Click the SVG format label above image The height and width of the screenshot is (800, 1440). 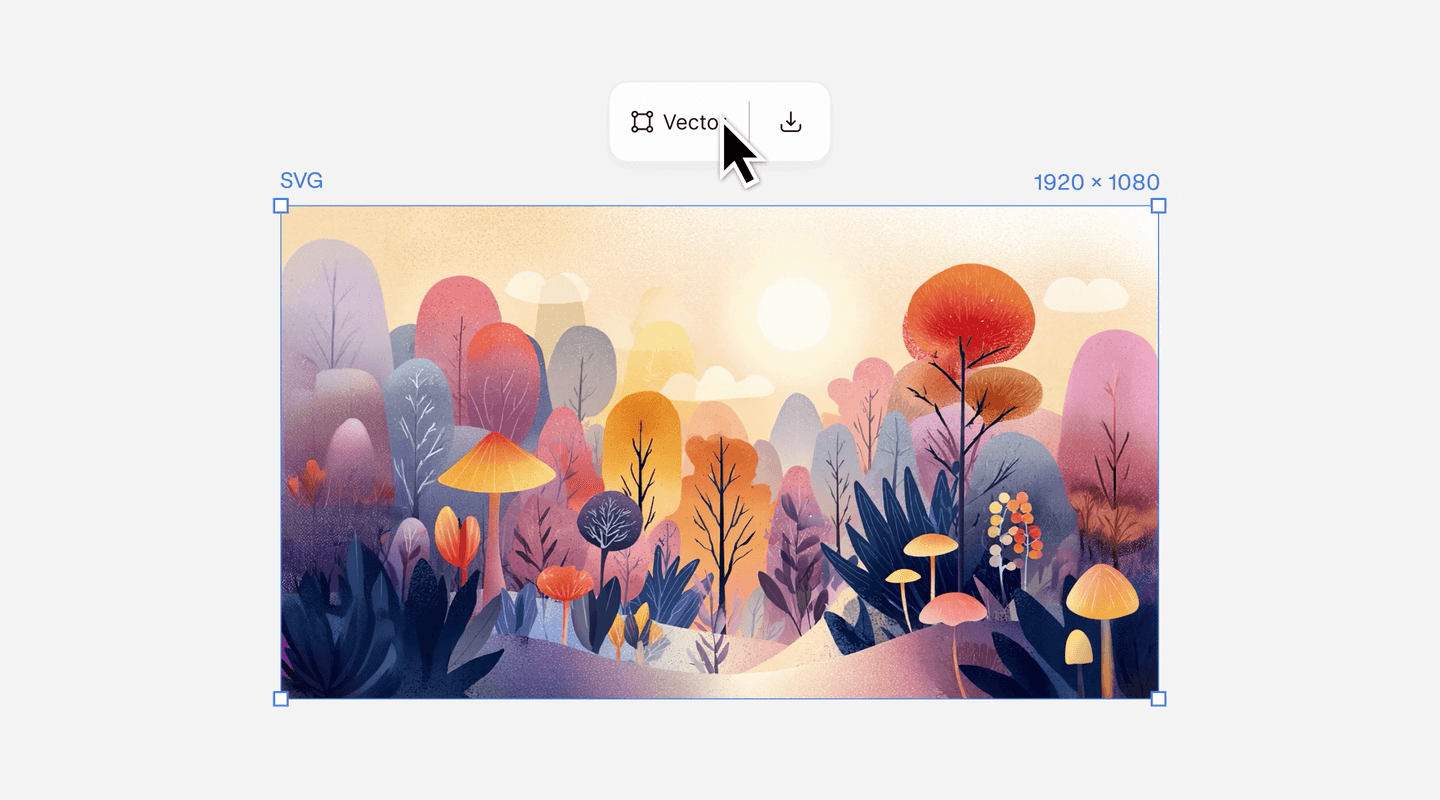301,181
